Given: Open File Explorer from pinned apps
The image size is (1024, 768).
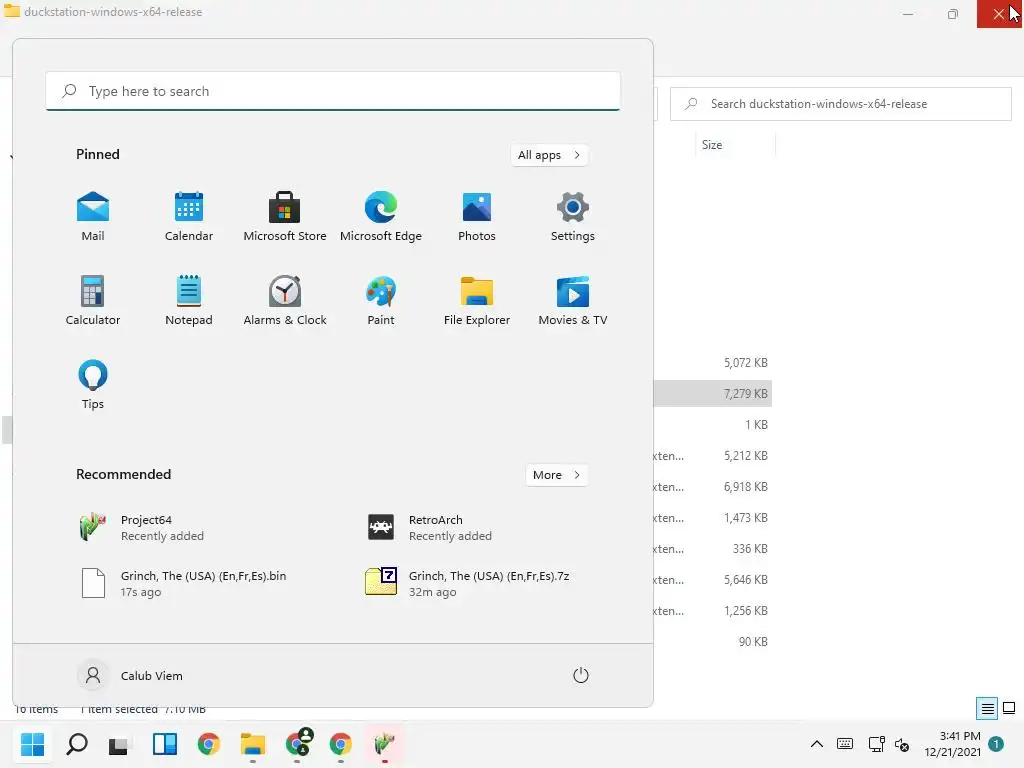Looking at the screenshot, I should click(x=477, y=300).
